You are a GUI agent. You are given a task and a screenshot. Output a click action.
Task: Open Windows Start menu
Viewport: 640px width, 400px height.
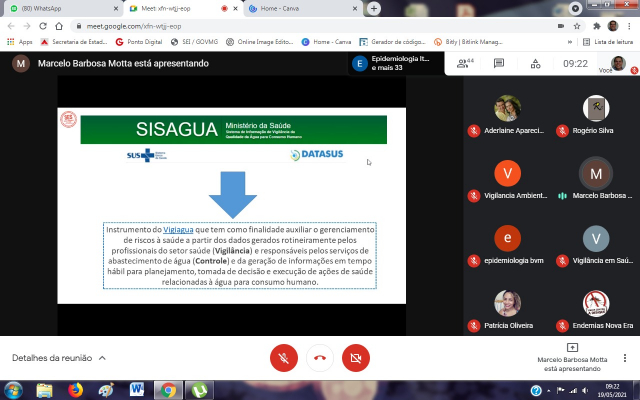(13, 390)
